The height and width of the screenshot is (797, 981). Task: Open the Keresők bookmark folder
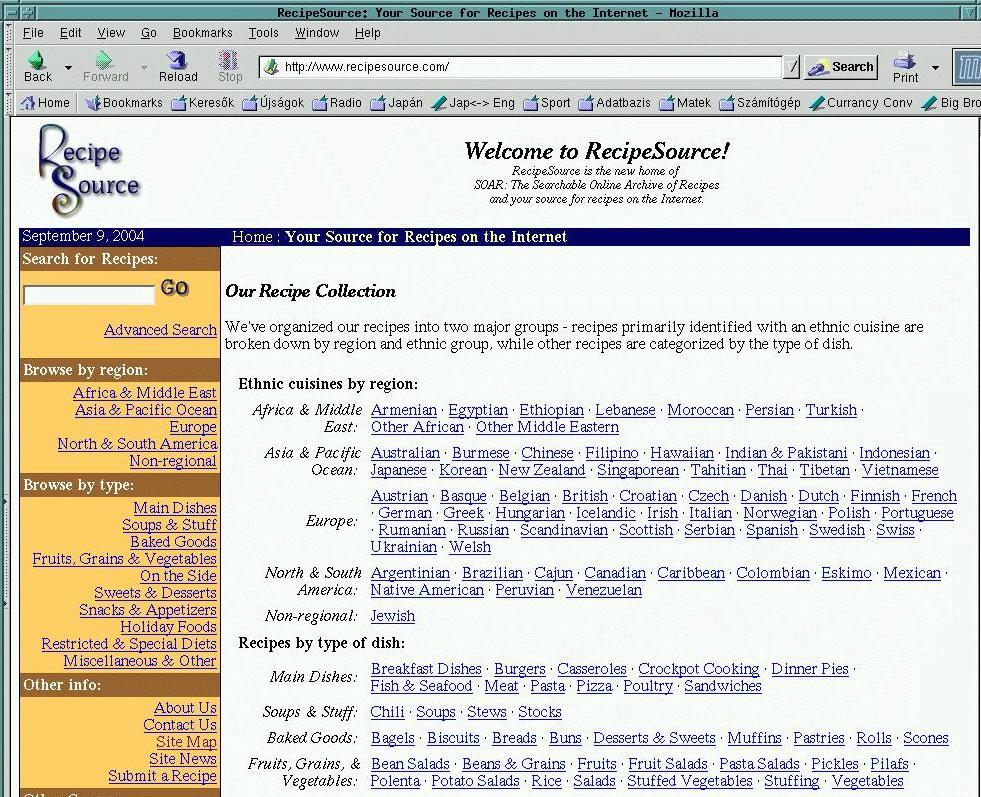point(203,103)
